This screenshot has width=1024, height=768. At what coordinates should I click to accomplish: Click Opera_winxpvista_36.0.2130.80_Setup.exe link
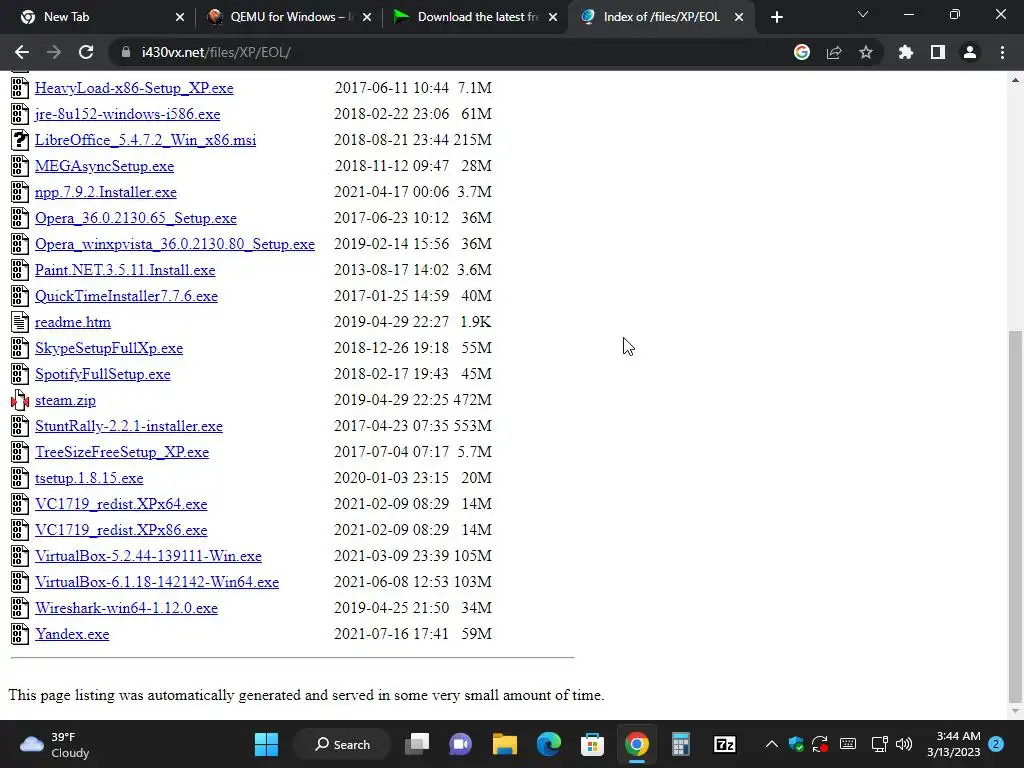[175, 244]
